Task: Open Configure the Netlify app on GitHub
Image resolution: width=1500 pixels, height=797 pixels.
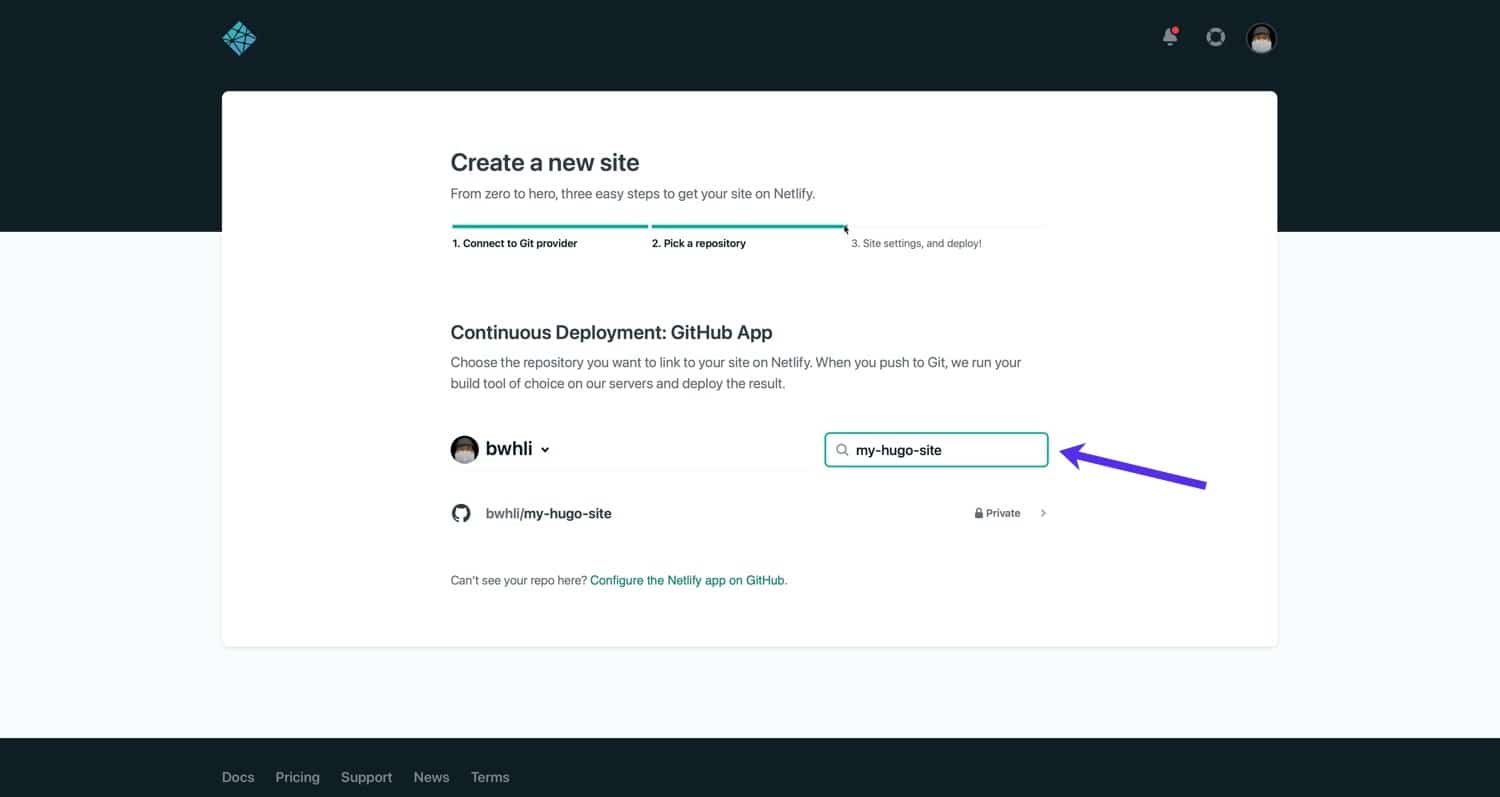Action: [687, 580]
